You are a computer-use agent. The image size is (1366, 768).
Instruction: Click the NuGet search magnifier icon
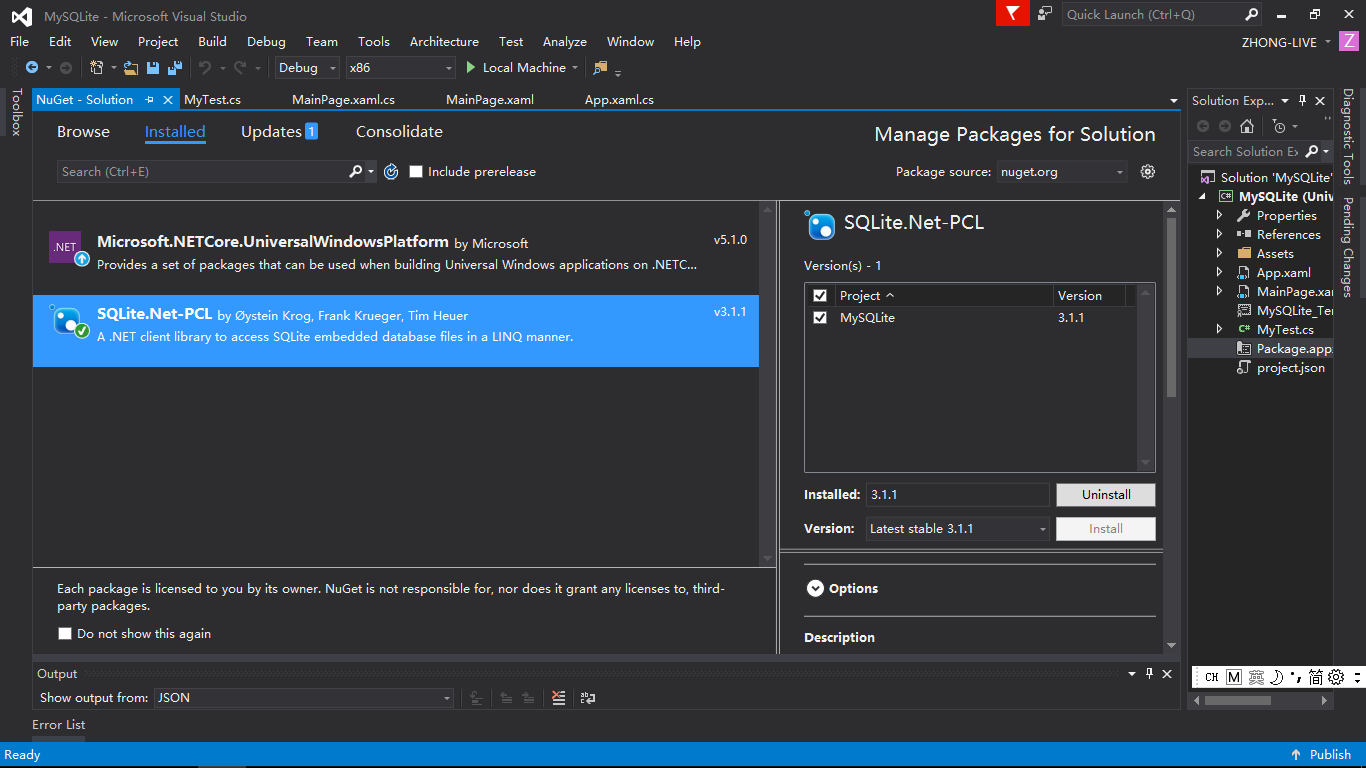point(355,172)
